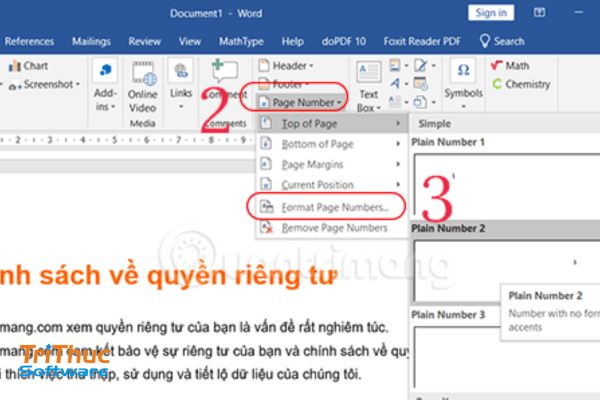This screenshot has width=600, height=400.
Task: Select Plain Number 1 preview thumbnail
Action: 507,186
